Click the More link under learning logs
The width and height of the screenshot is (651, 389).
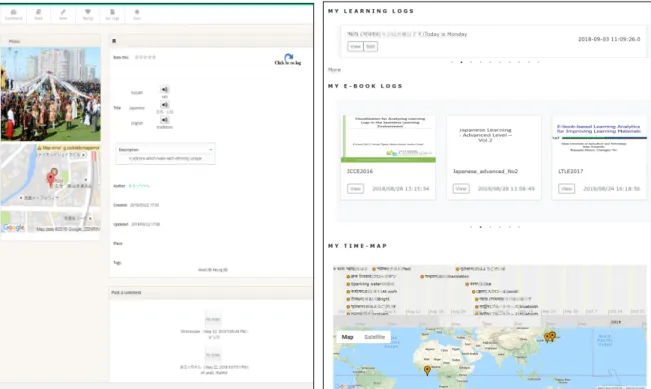click(334, 70)
